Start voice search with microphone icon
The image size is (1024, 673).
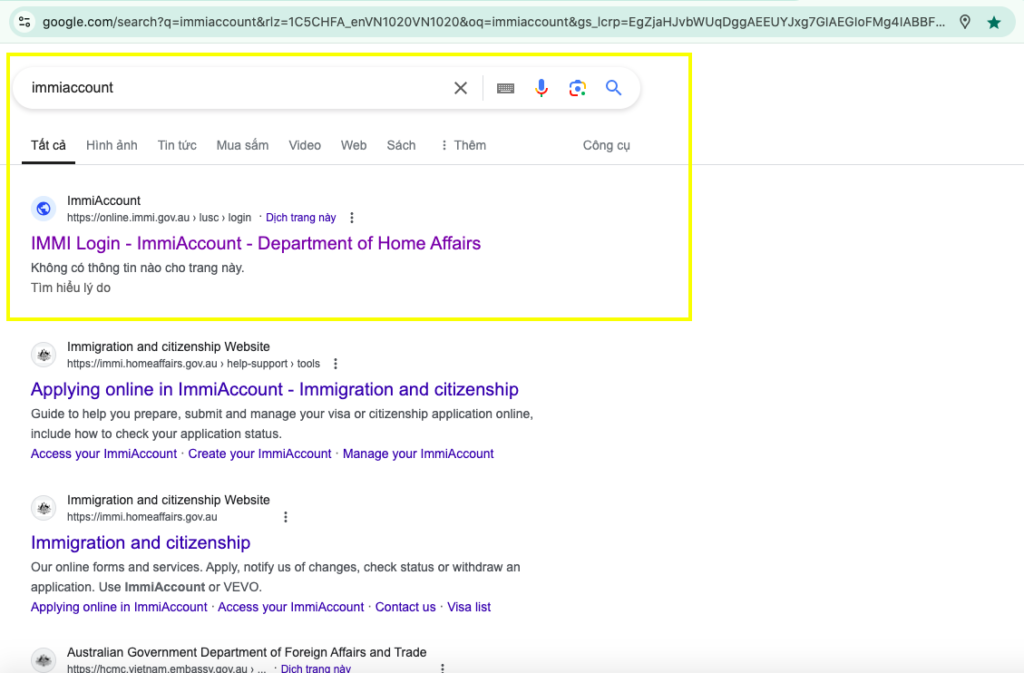tap(541, 88)
